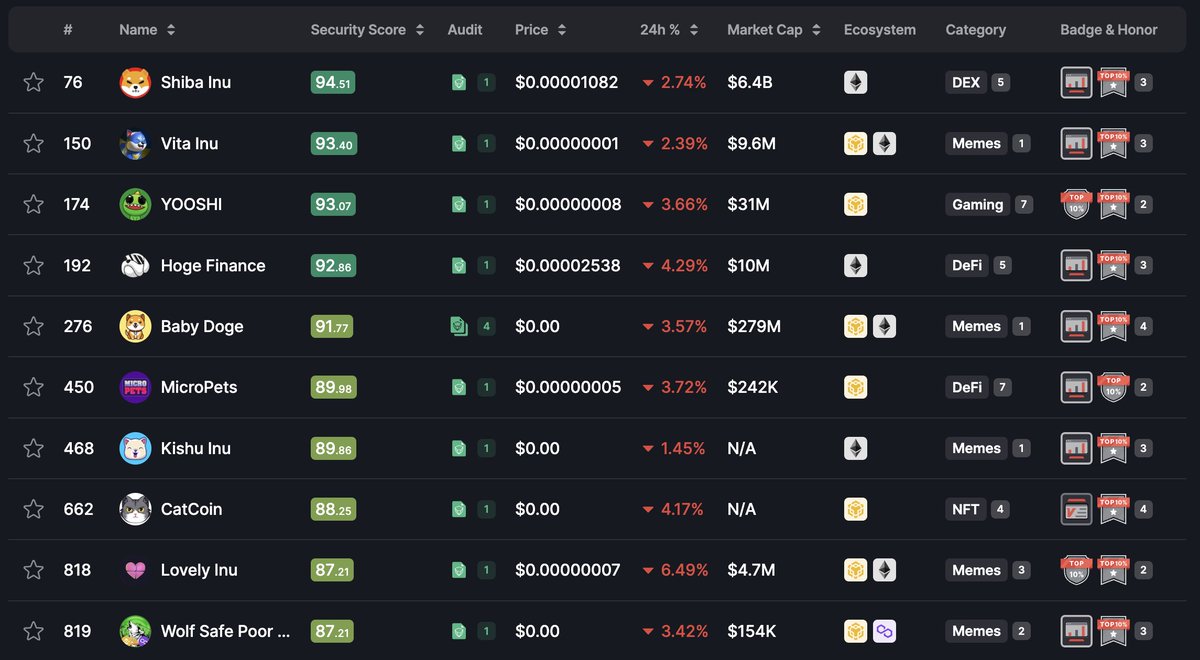This screenshot has width=1200, height=660.
Task: Open Shiba Inu's 94.51 security score
Action: click(334, 82)
